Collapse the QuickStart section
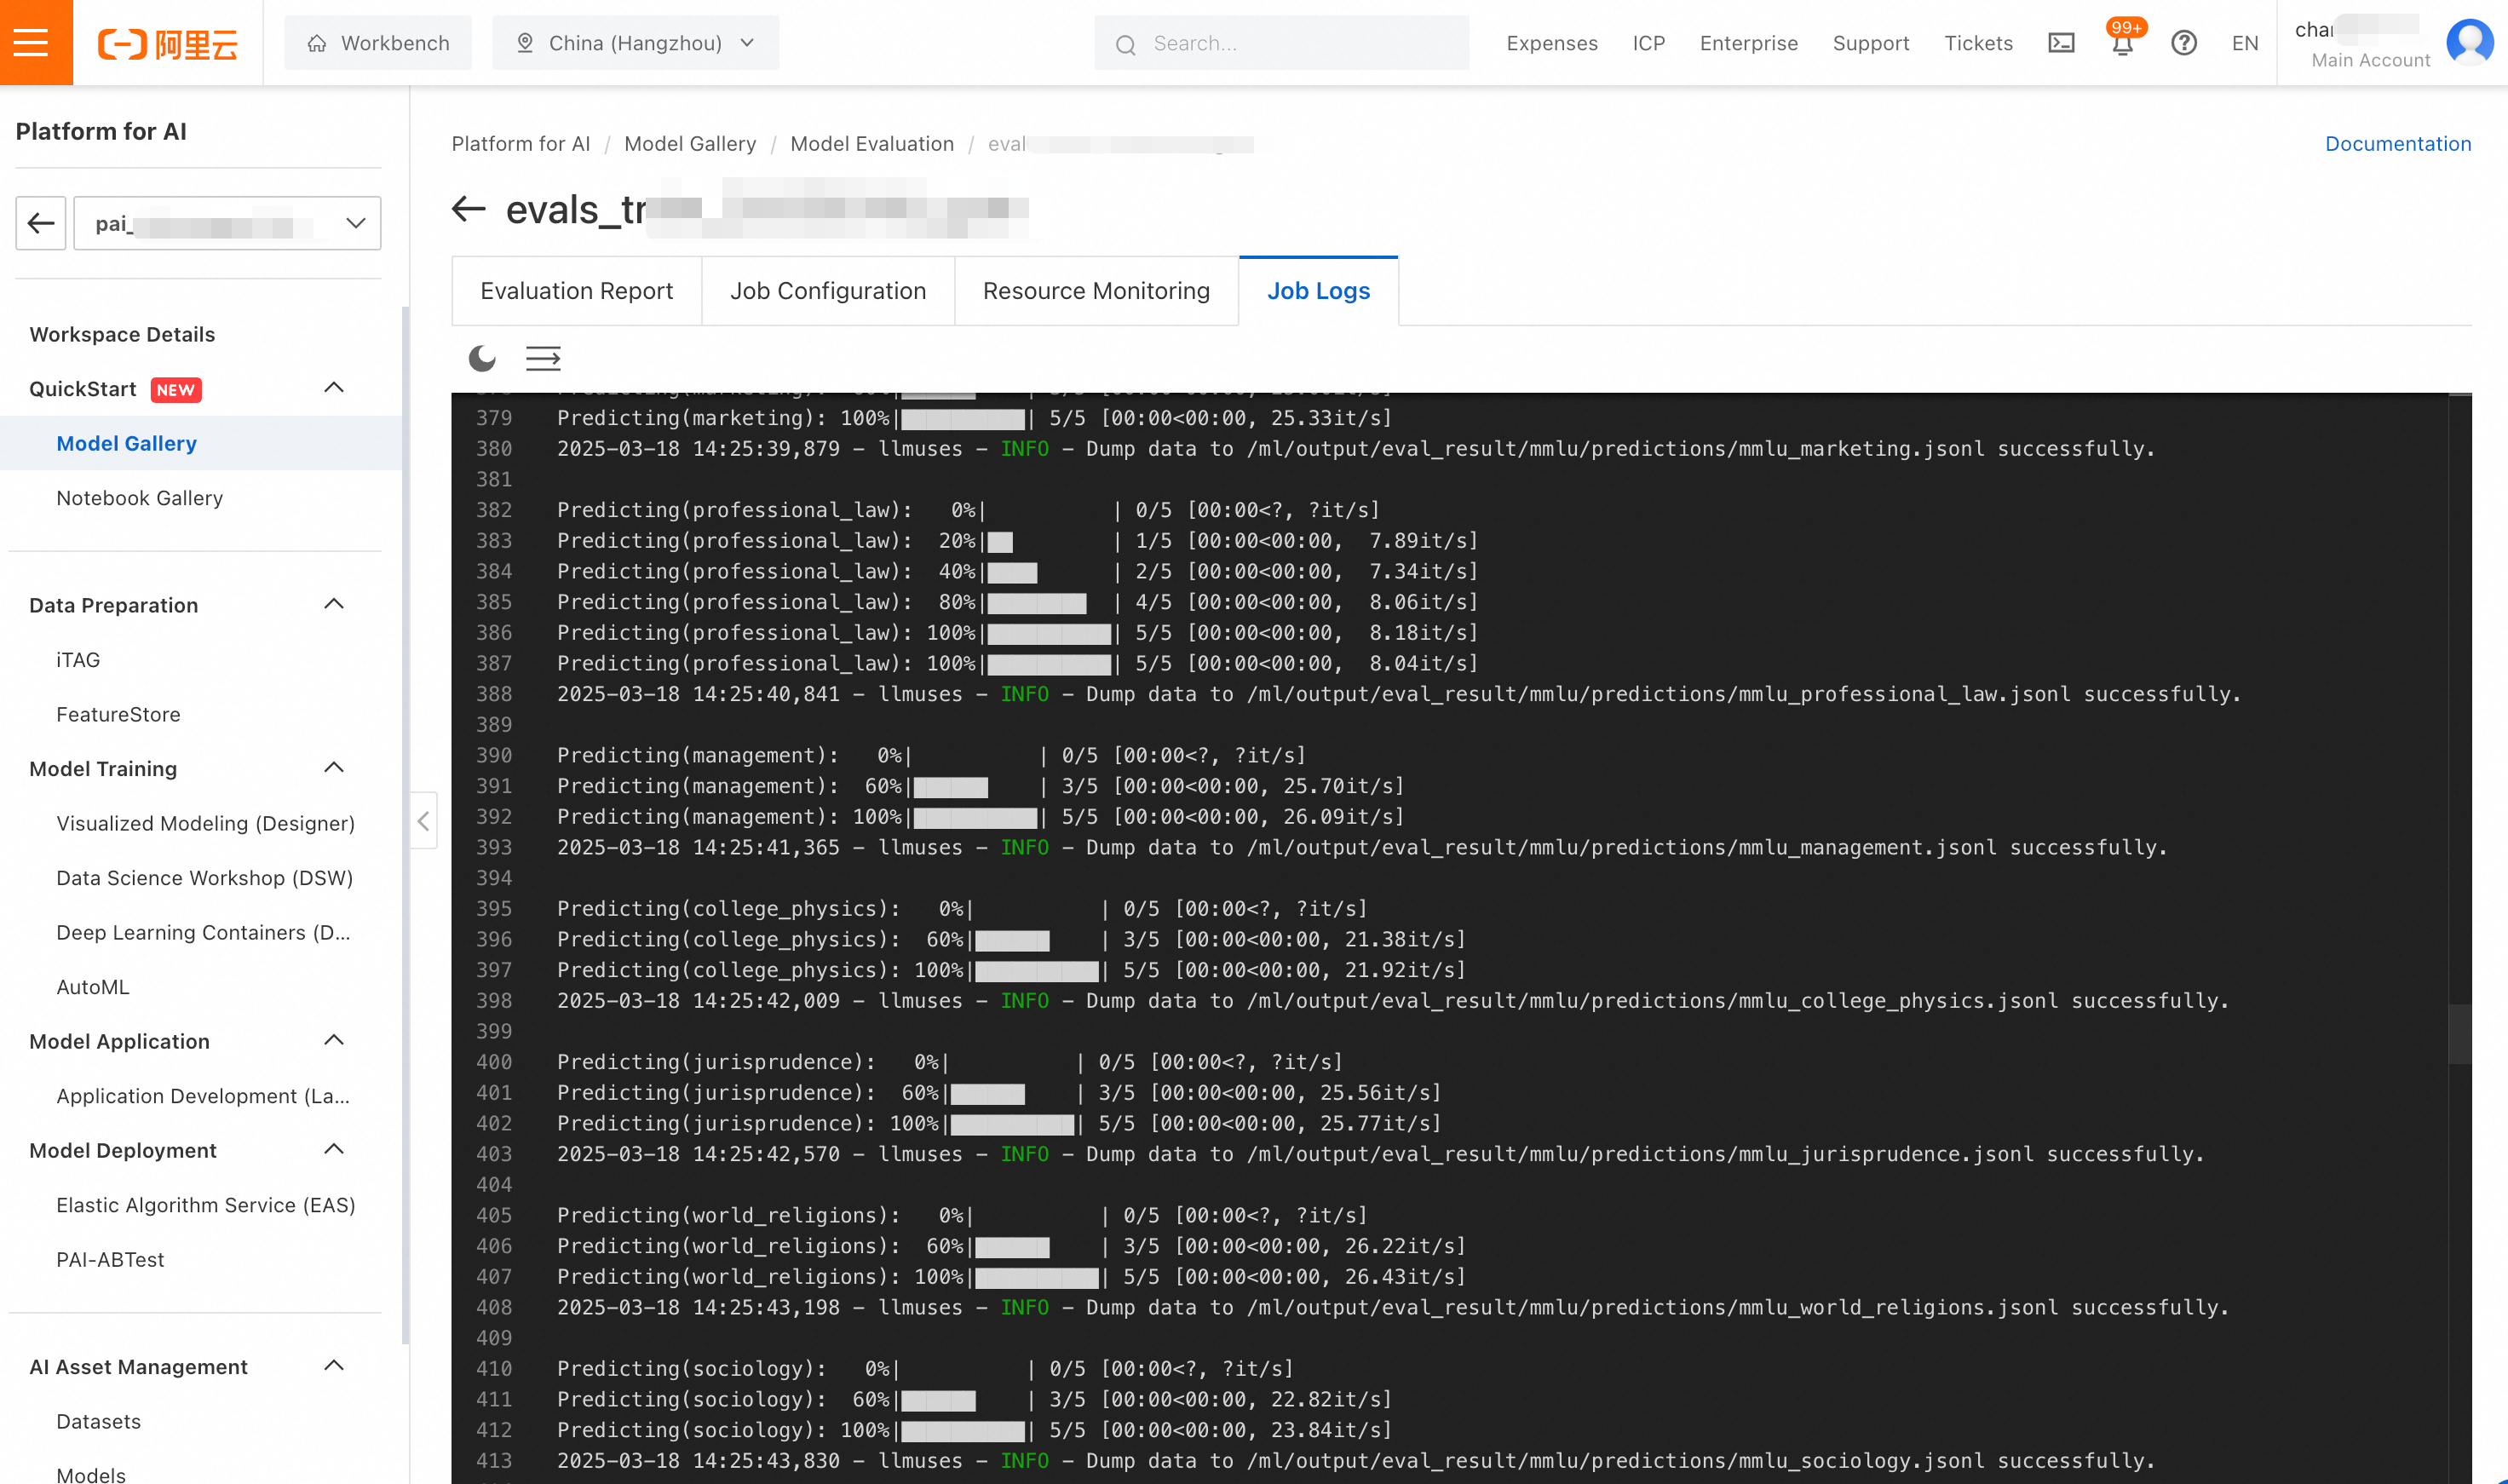This screenshot has height=1484, width=2508. click(x=334, y=388)
